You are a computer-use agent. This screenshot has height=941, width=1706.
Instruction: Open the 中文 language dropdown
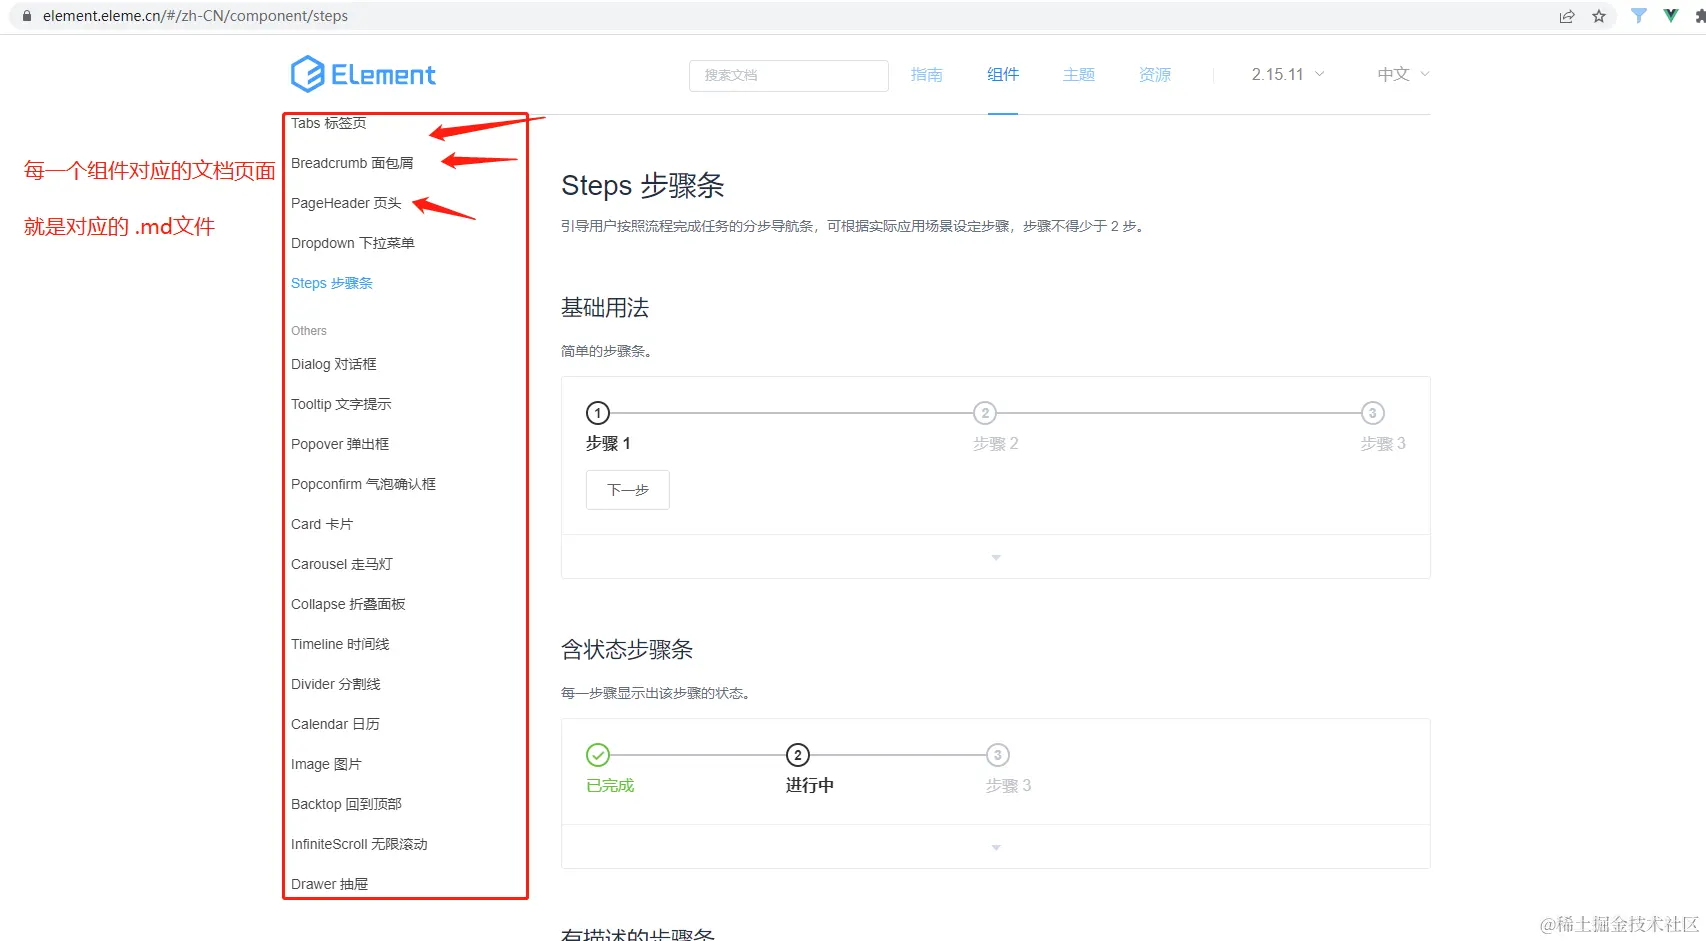click(x=1403, y=74)
